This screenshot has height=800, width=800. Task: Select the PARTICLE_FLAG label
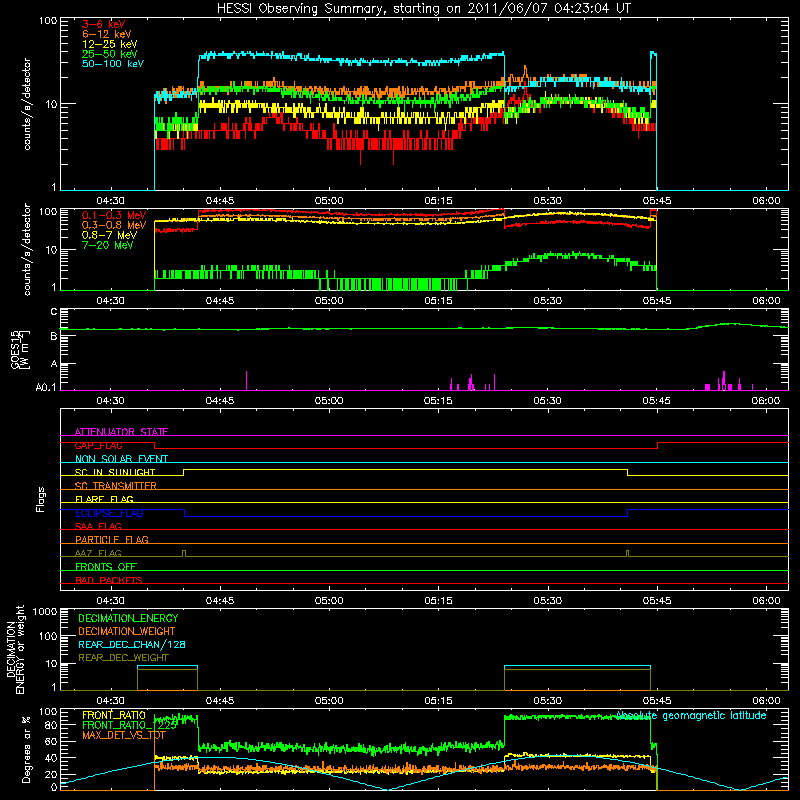[x=112, y=539]
